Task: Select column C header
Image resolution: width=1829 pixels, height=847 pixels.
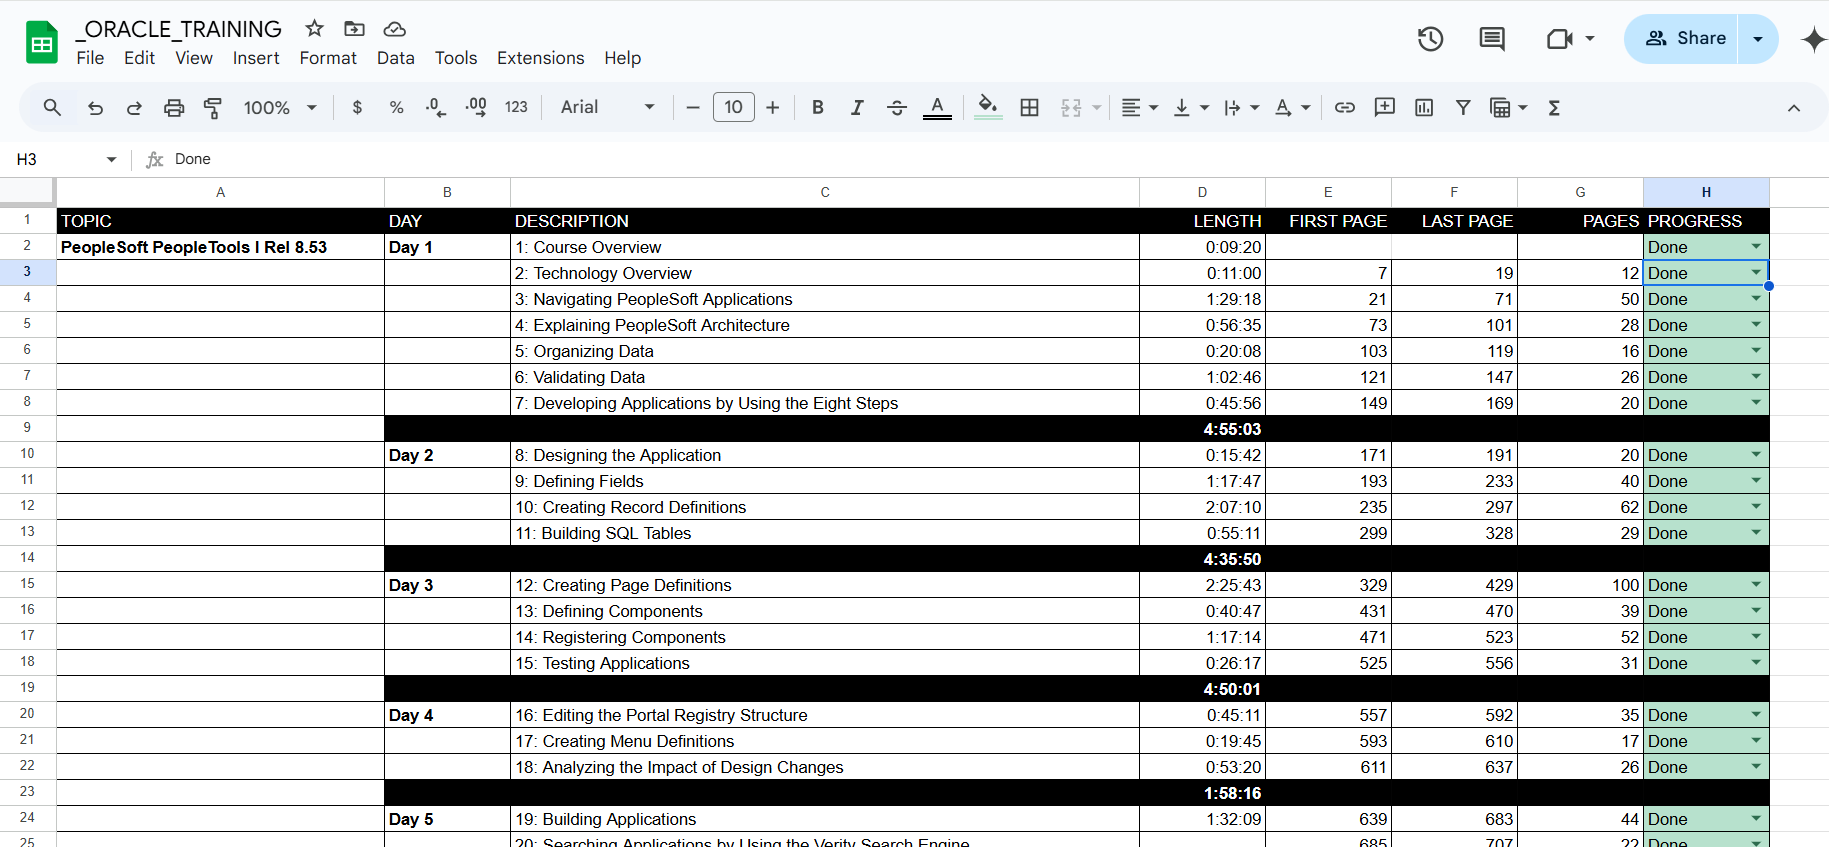Action: click(x=825, y=192)
